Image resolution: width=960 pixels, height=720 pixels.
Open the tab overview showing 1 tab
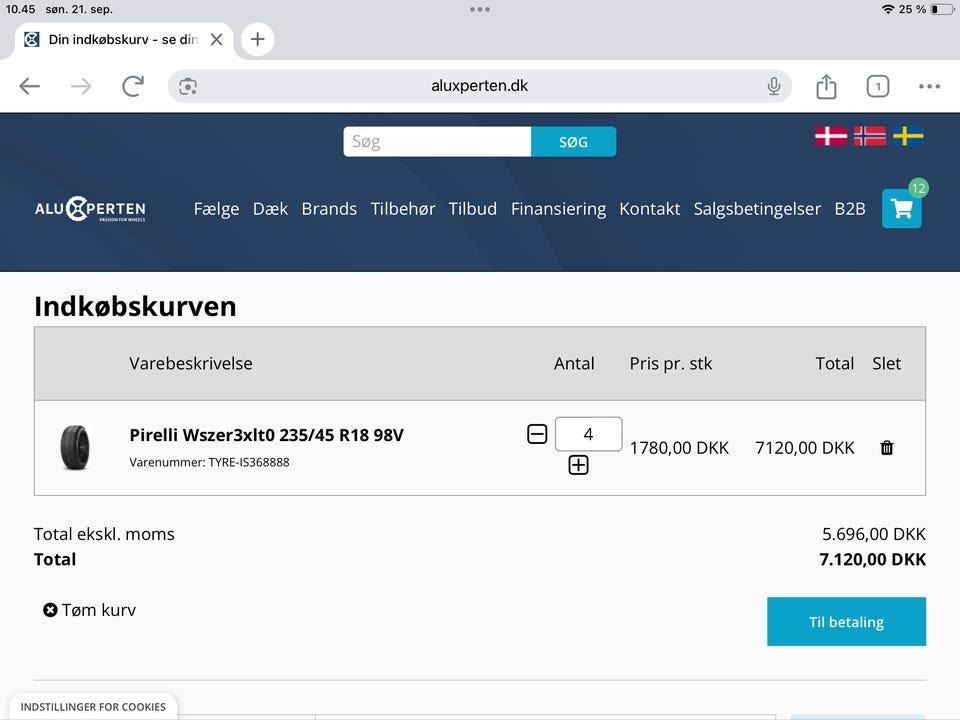(x=877, y=86)
